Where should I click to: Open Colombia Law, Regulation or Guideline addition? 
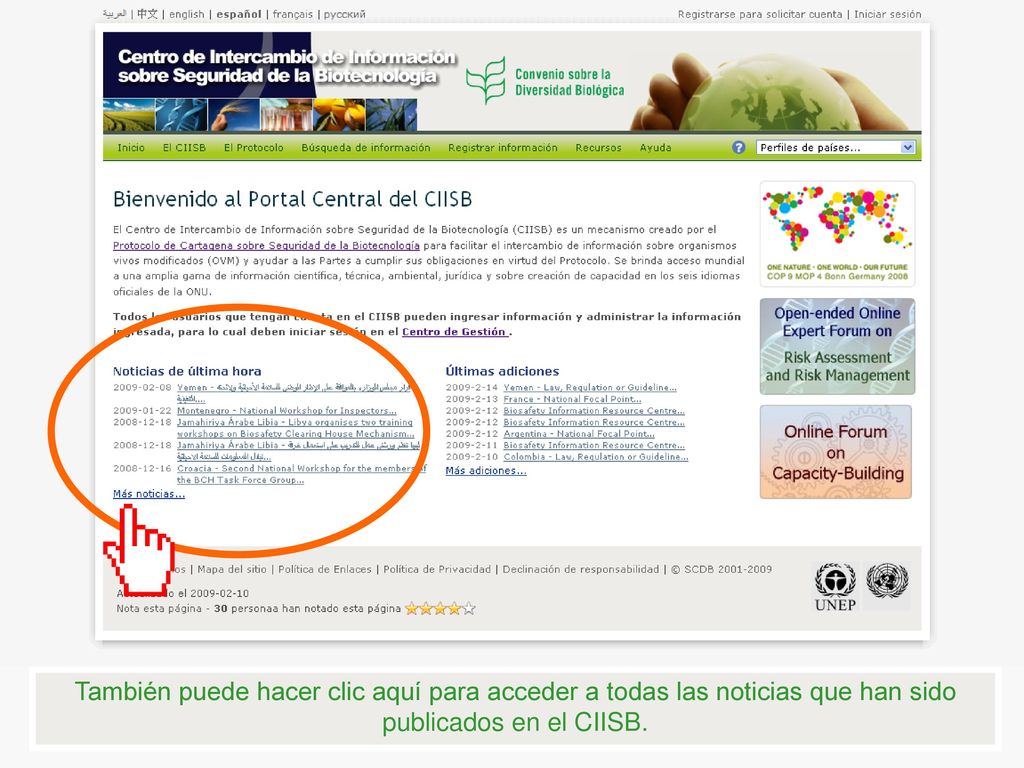[x=596, y=456]
